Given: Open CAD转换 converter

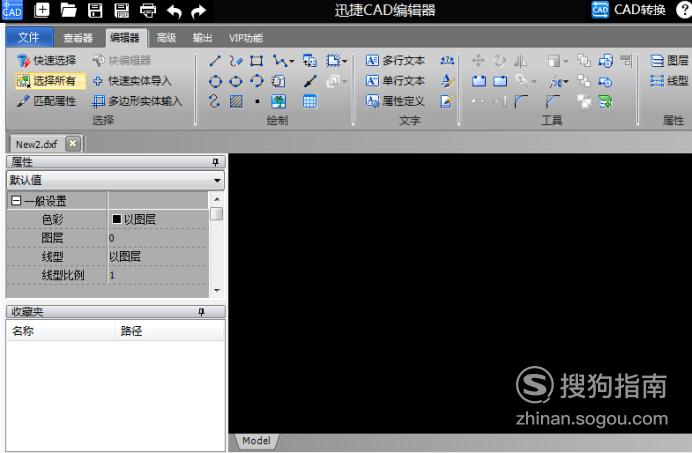Looking at the screenshot, I should coord(629,10).
